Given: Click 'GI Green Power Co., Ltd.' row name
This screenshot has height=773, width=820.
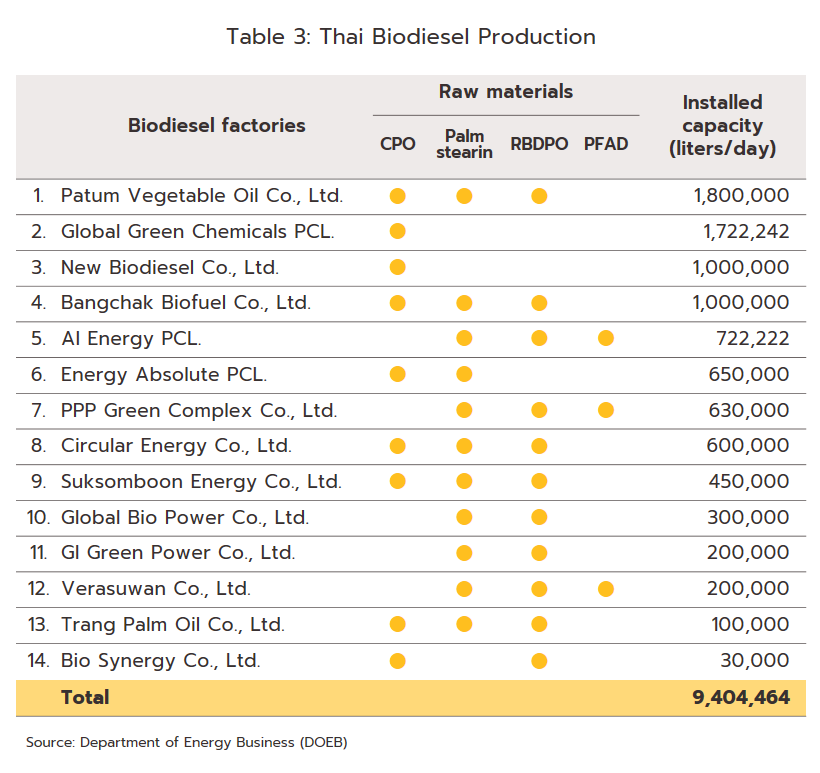Looking at the screenshot, I should click(178, 553).
